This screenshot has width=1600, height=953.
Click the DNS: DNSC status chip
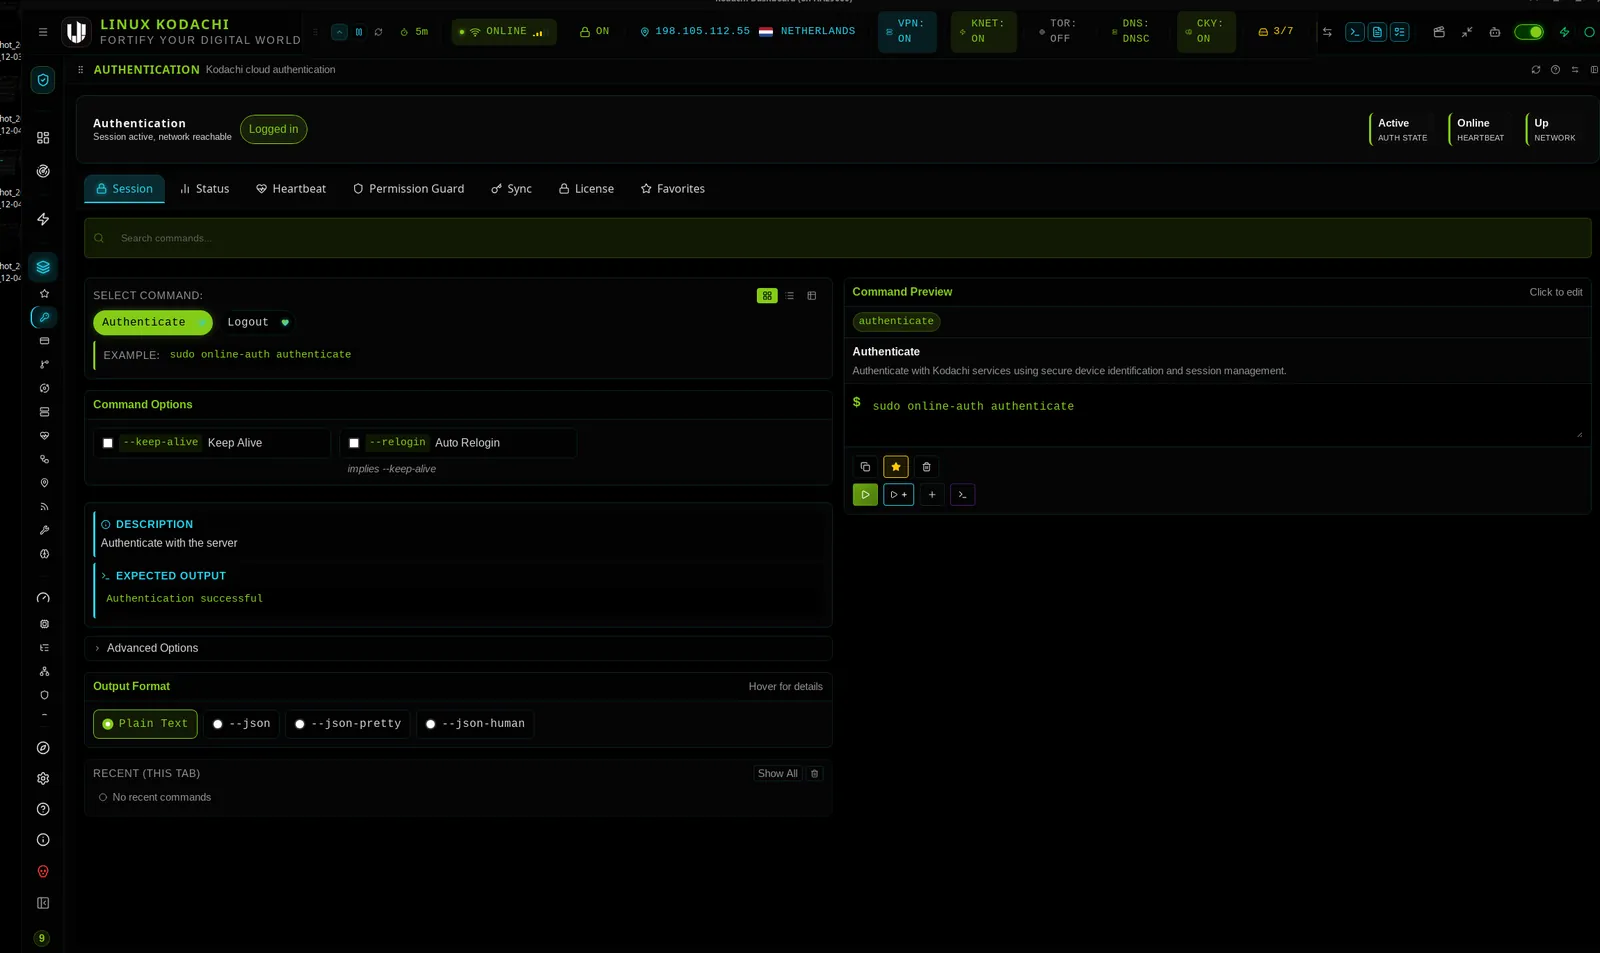pos(1132,32)
